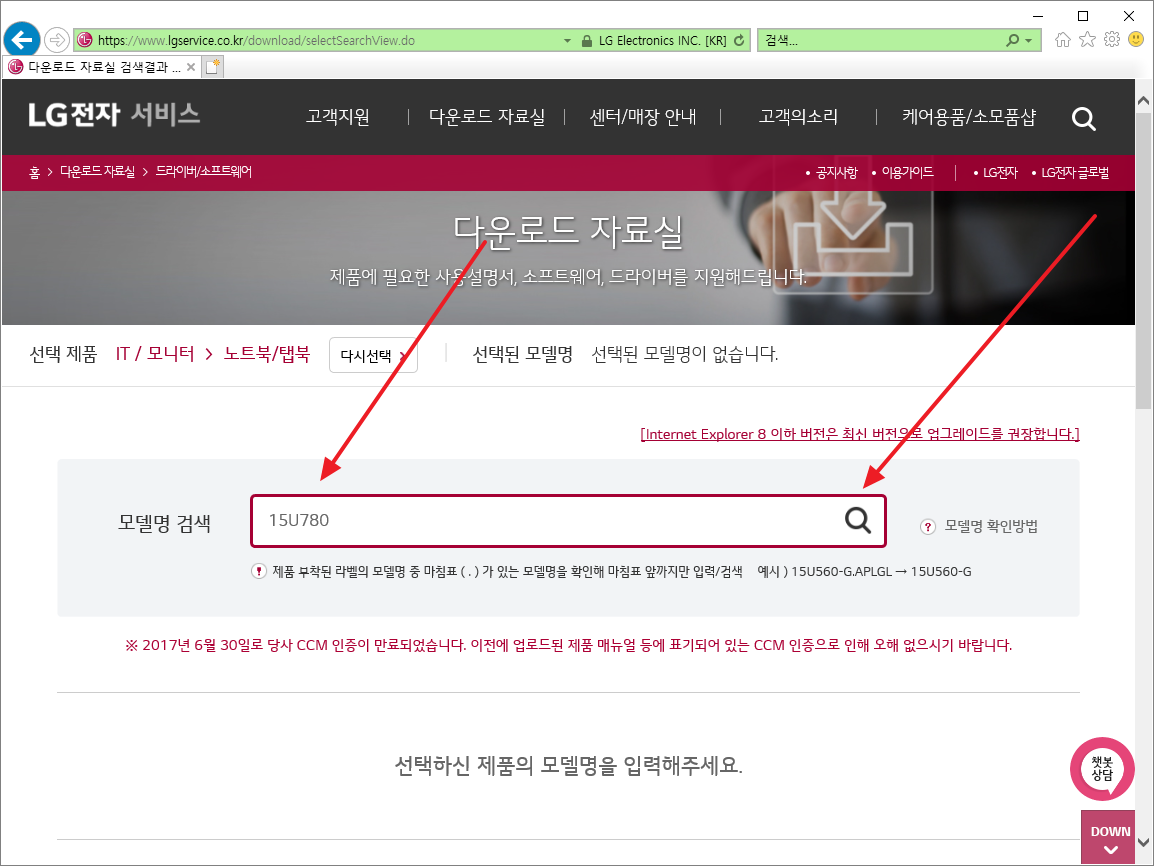Click the browser forward arrow button
Viewport: 1154px width, 866px height.
coord(57,41)
